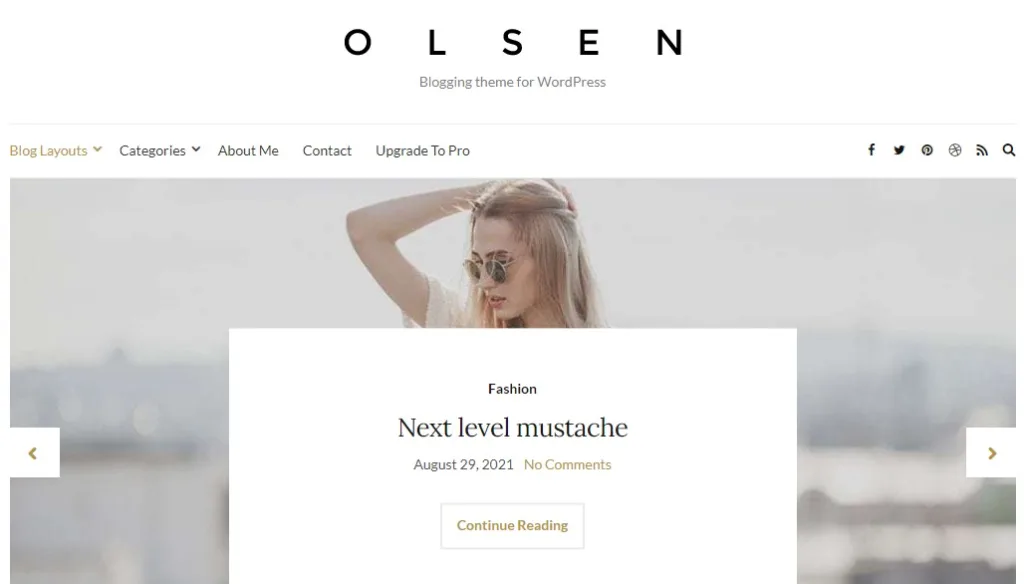Image resolution: width=1024 pixels, height=584 pixels.
Task: Open the Pinterest social icon
Action: (927, 150)
